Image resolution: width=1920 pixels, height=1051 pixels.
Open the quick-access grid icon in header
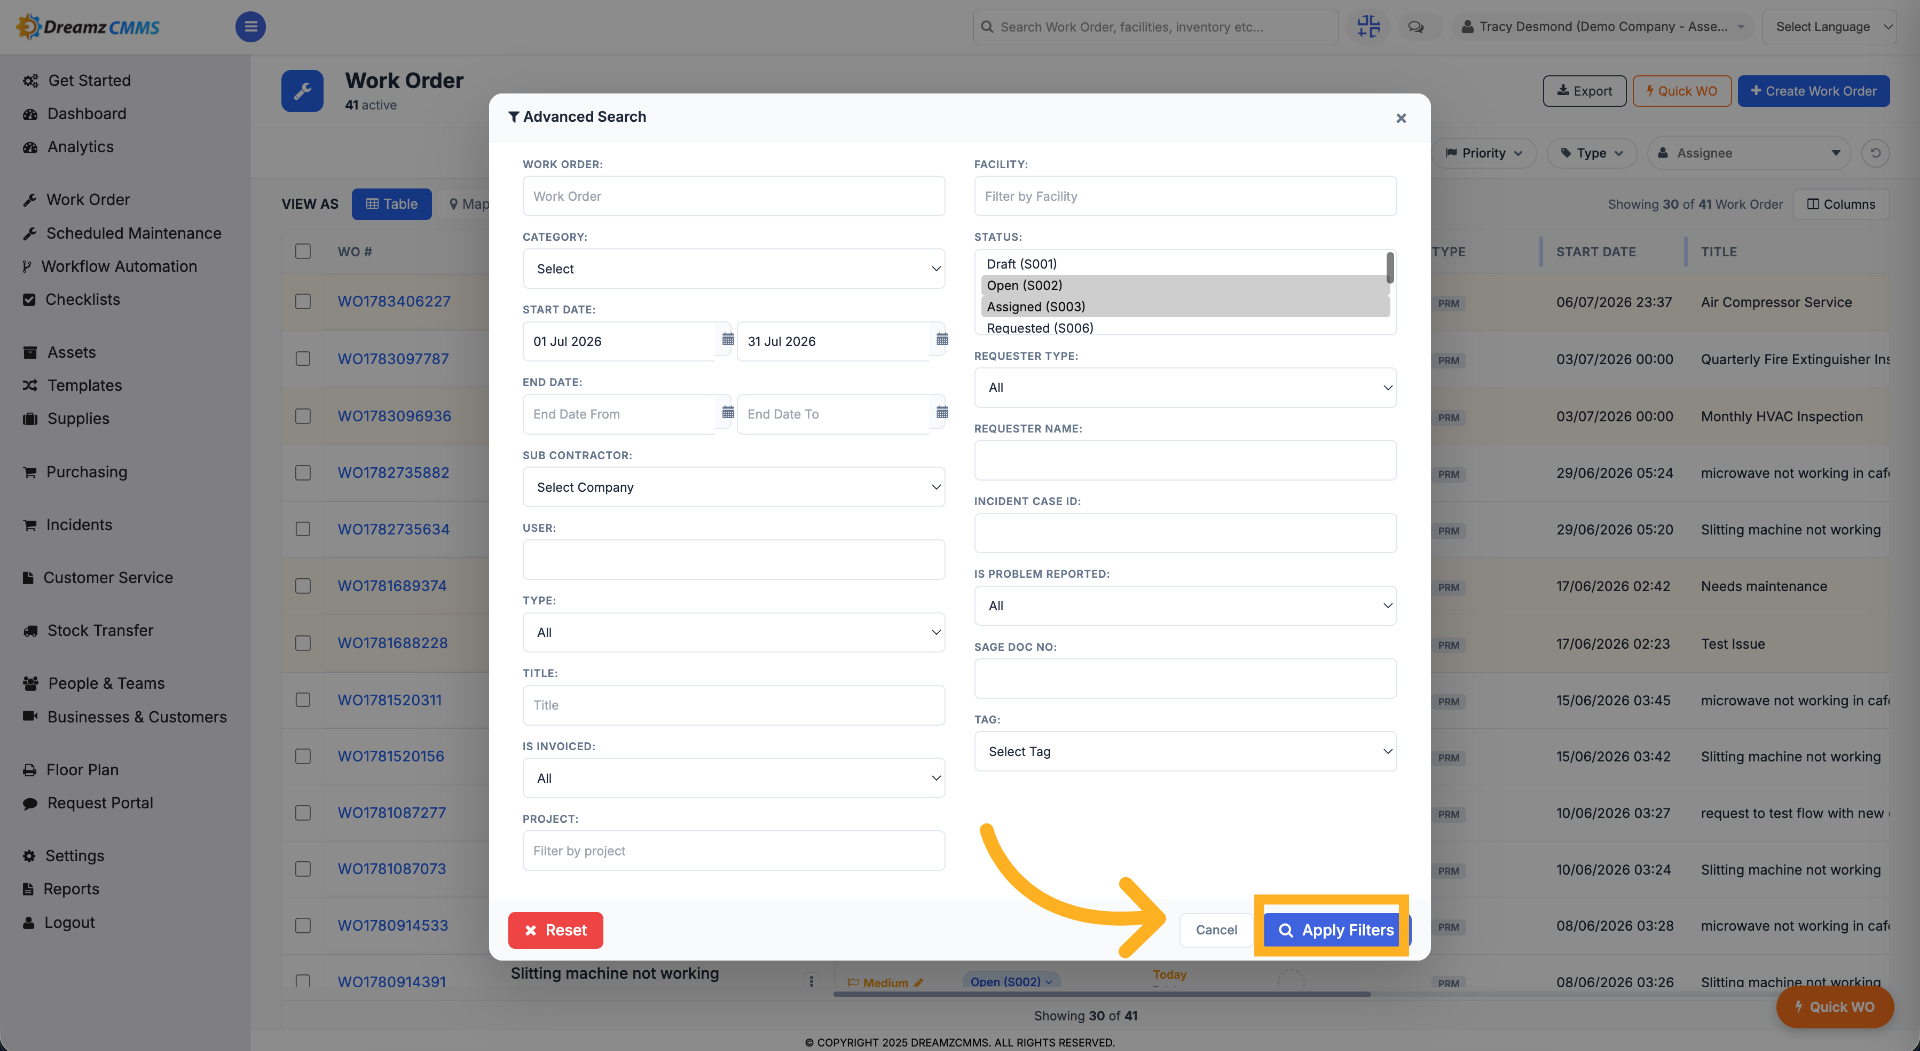[1368, 27]
